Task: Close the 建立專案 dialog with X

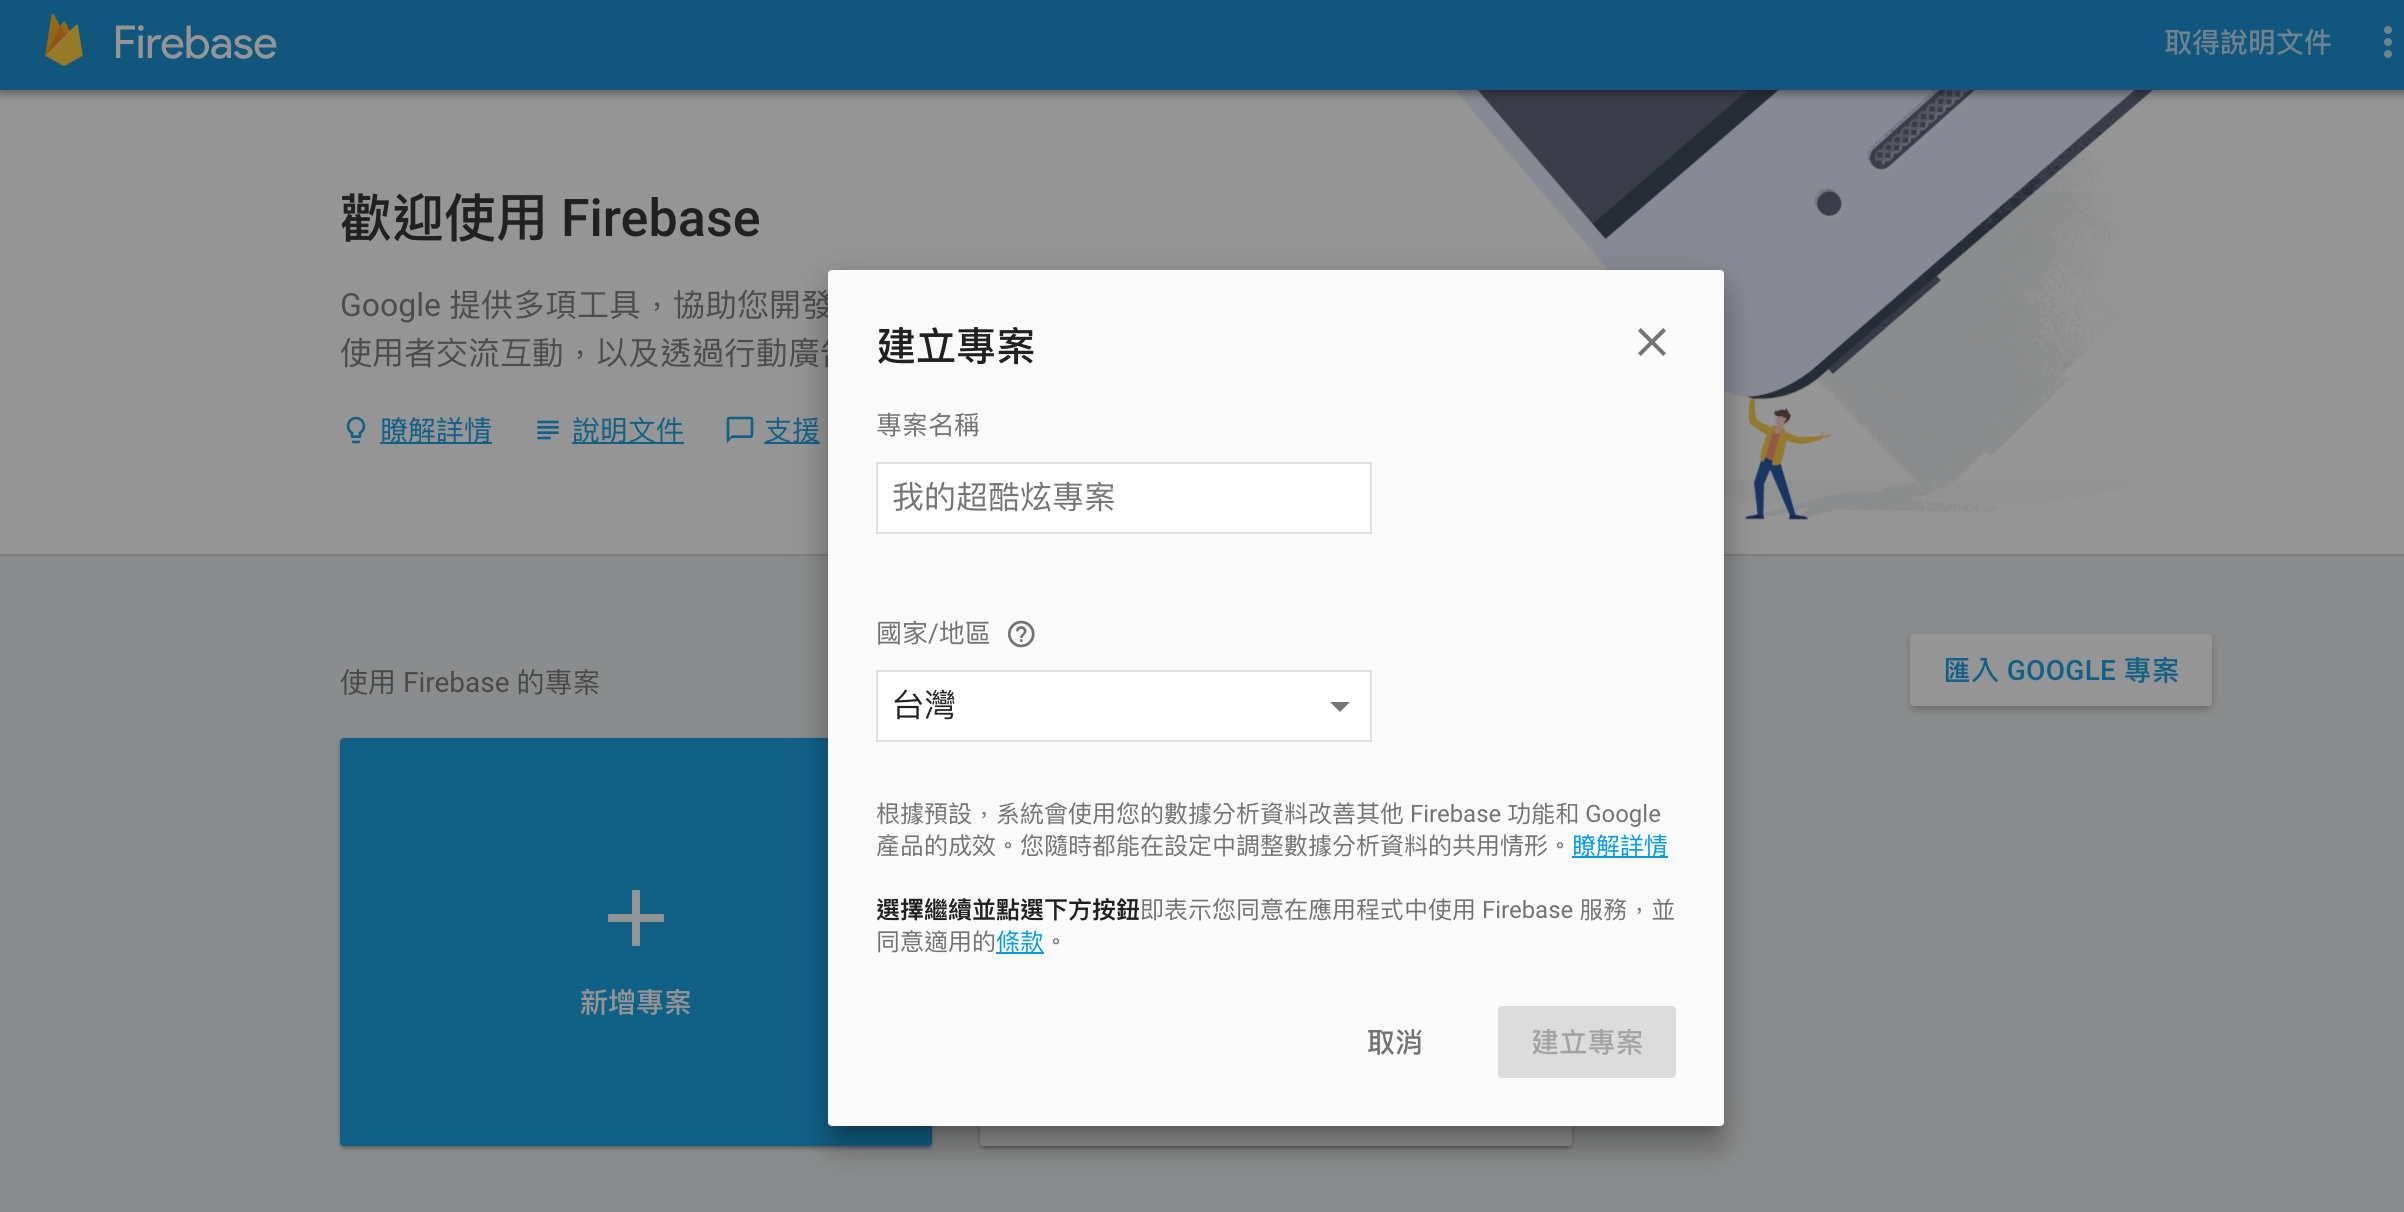Action: 1651,343
